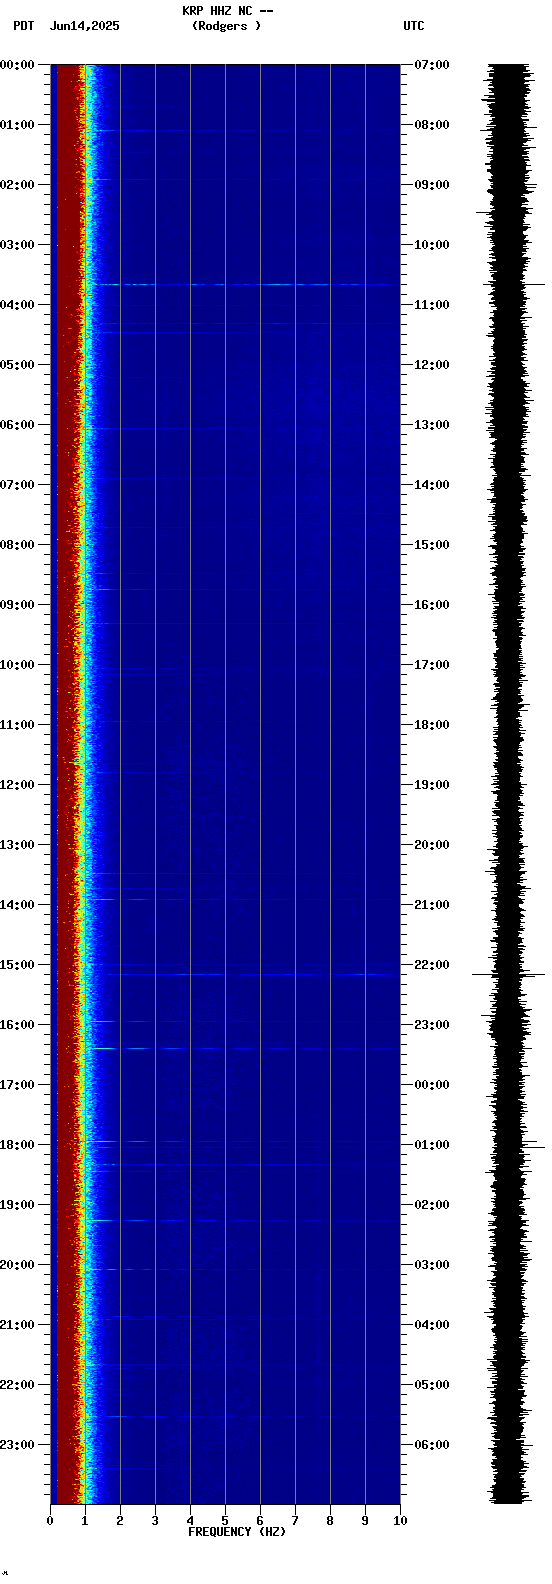Viewport: 552px width, 1584px height.
Task: Select the 16:00 PDT time label
Action: [17, 1025]
